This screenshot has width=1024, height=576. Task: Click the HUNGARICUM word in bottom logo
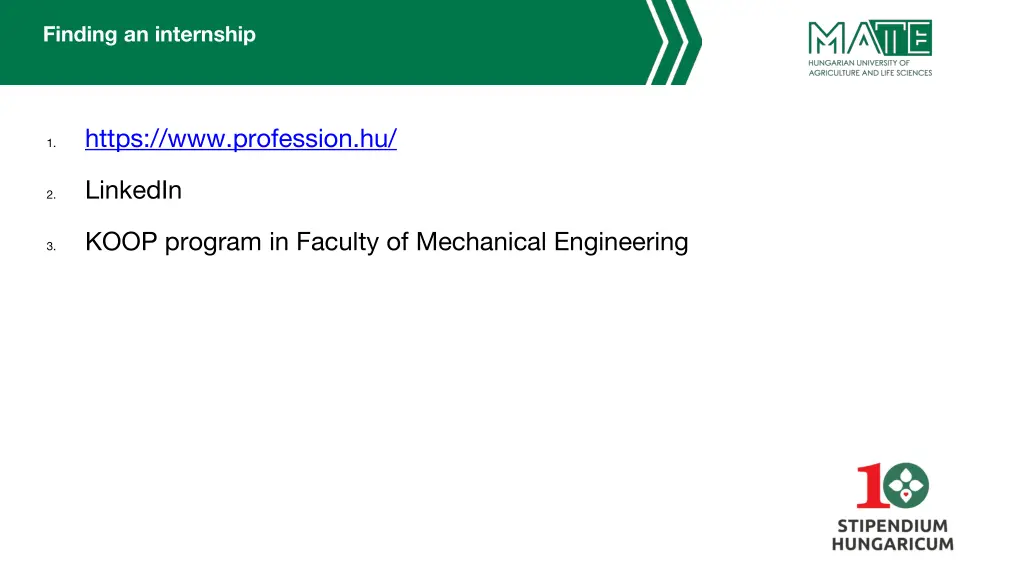(892, 544)
